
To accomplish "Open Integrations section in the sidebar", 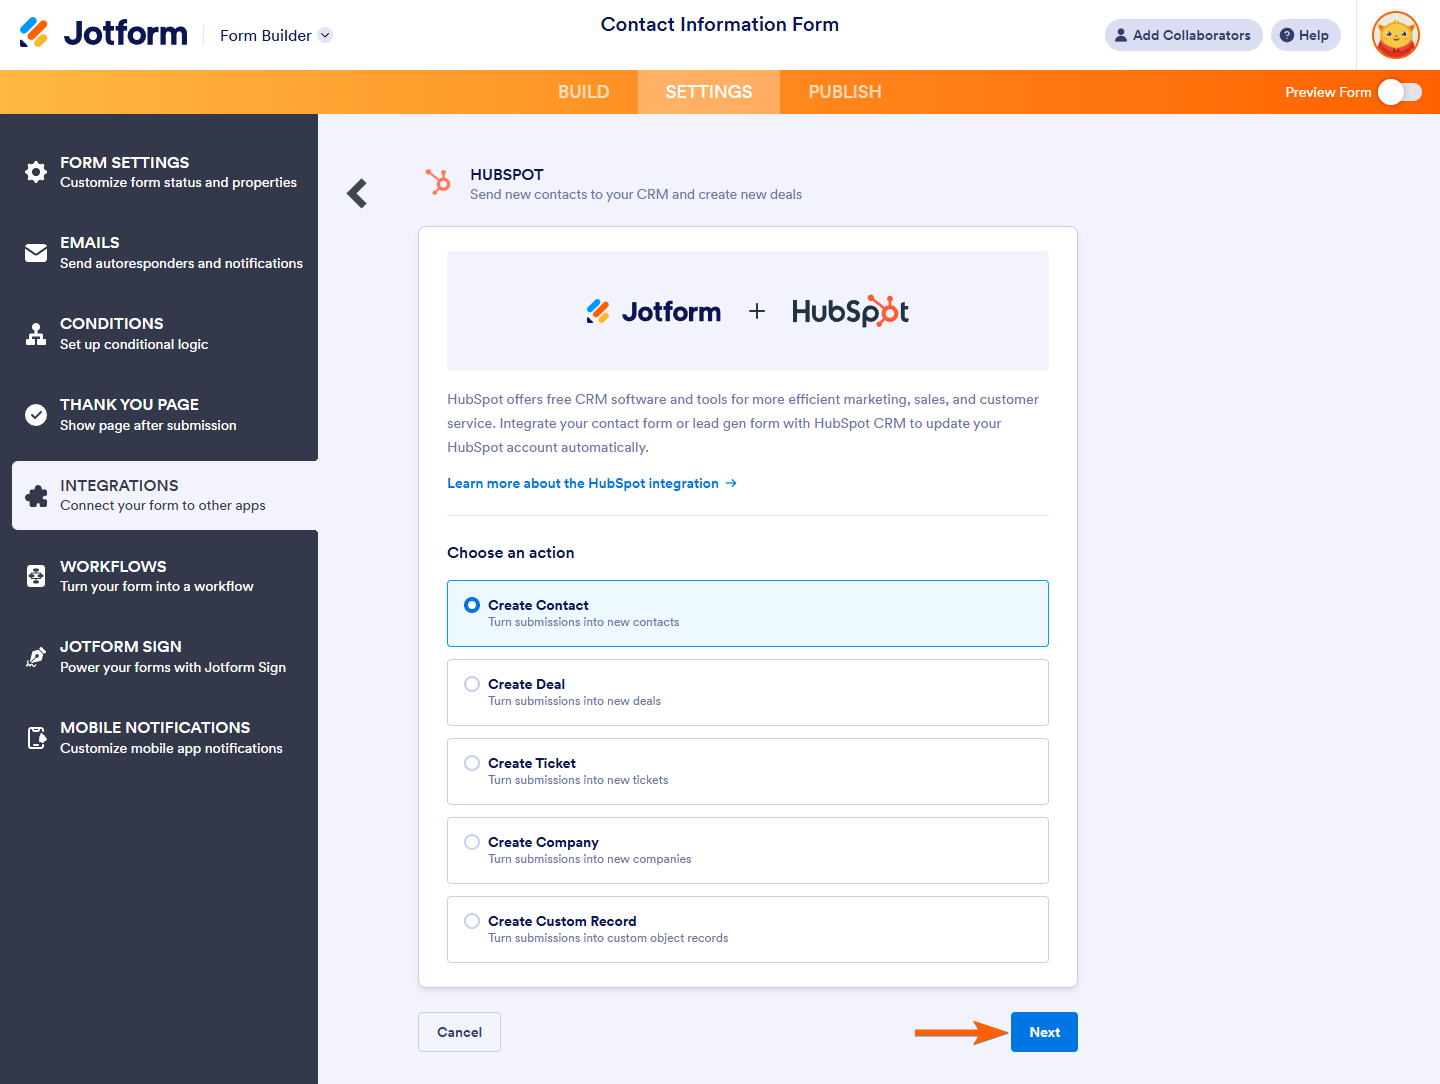I will tap(165, 495).
